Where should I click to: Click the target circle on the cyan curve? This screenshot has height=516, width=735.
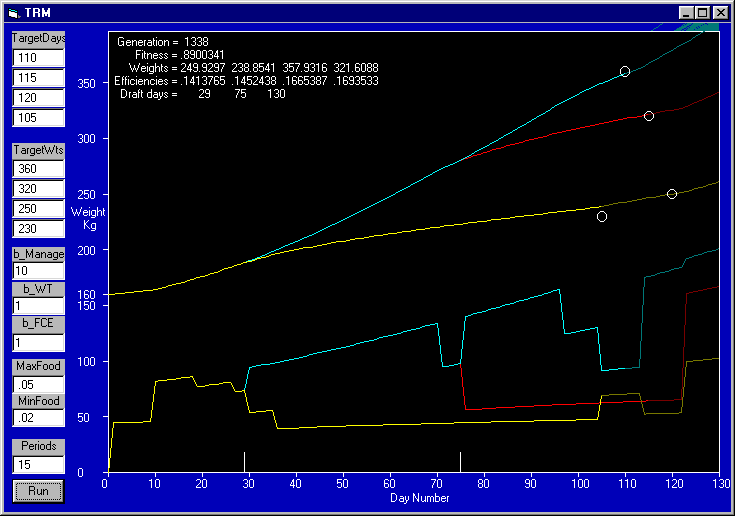[x=625, y=72]
